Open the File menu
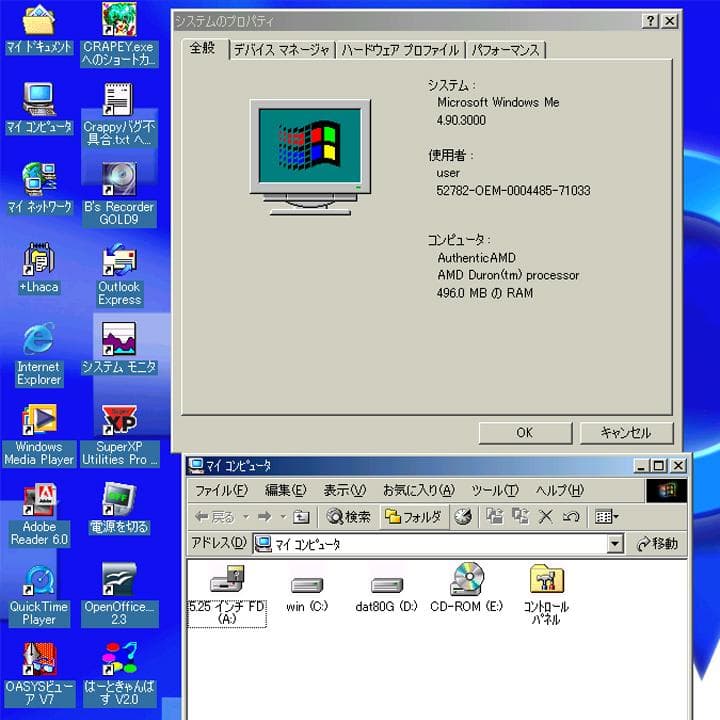Screen dimensions: 720x720 (x=221, y=490)
